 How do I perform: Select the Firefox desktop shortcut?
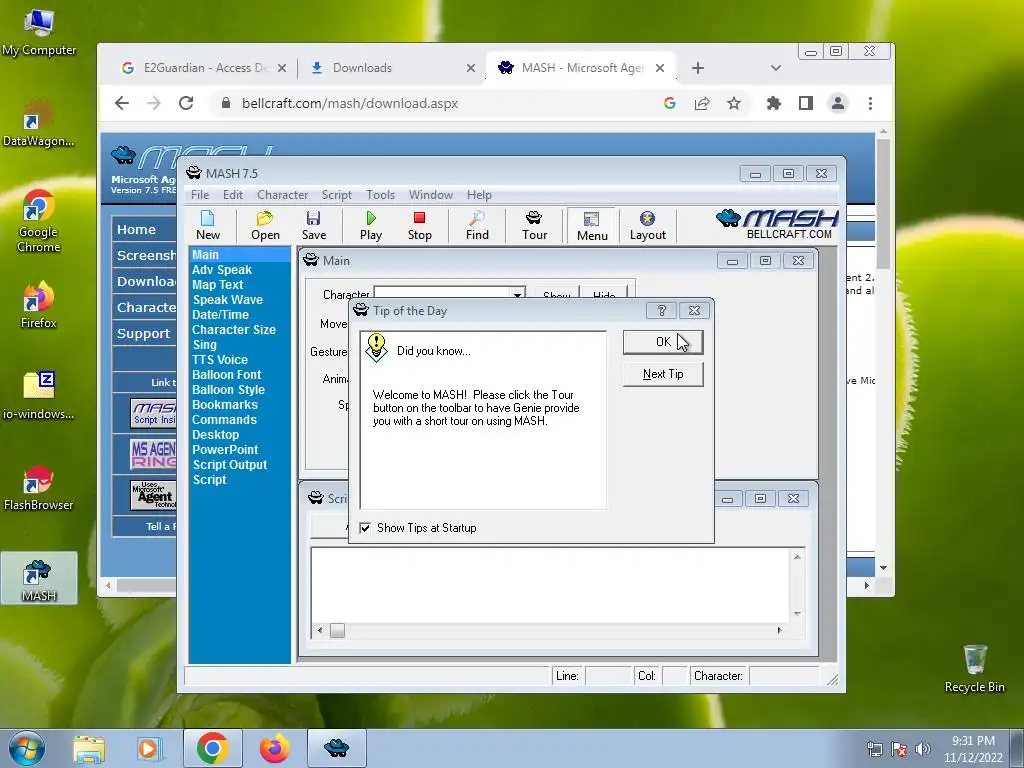click(x=39, y=306)
